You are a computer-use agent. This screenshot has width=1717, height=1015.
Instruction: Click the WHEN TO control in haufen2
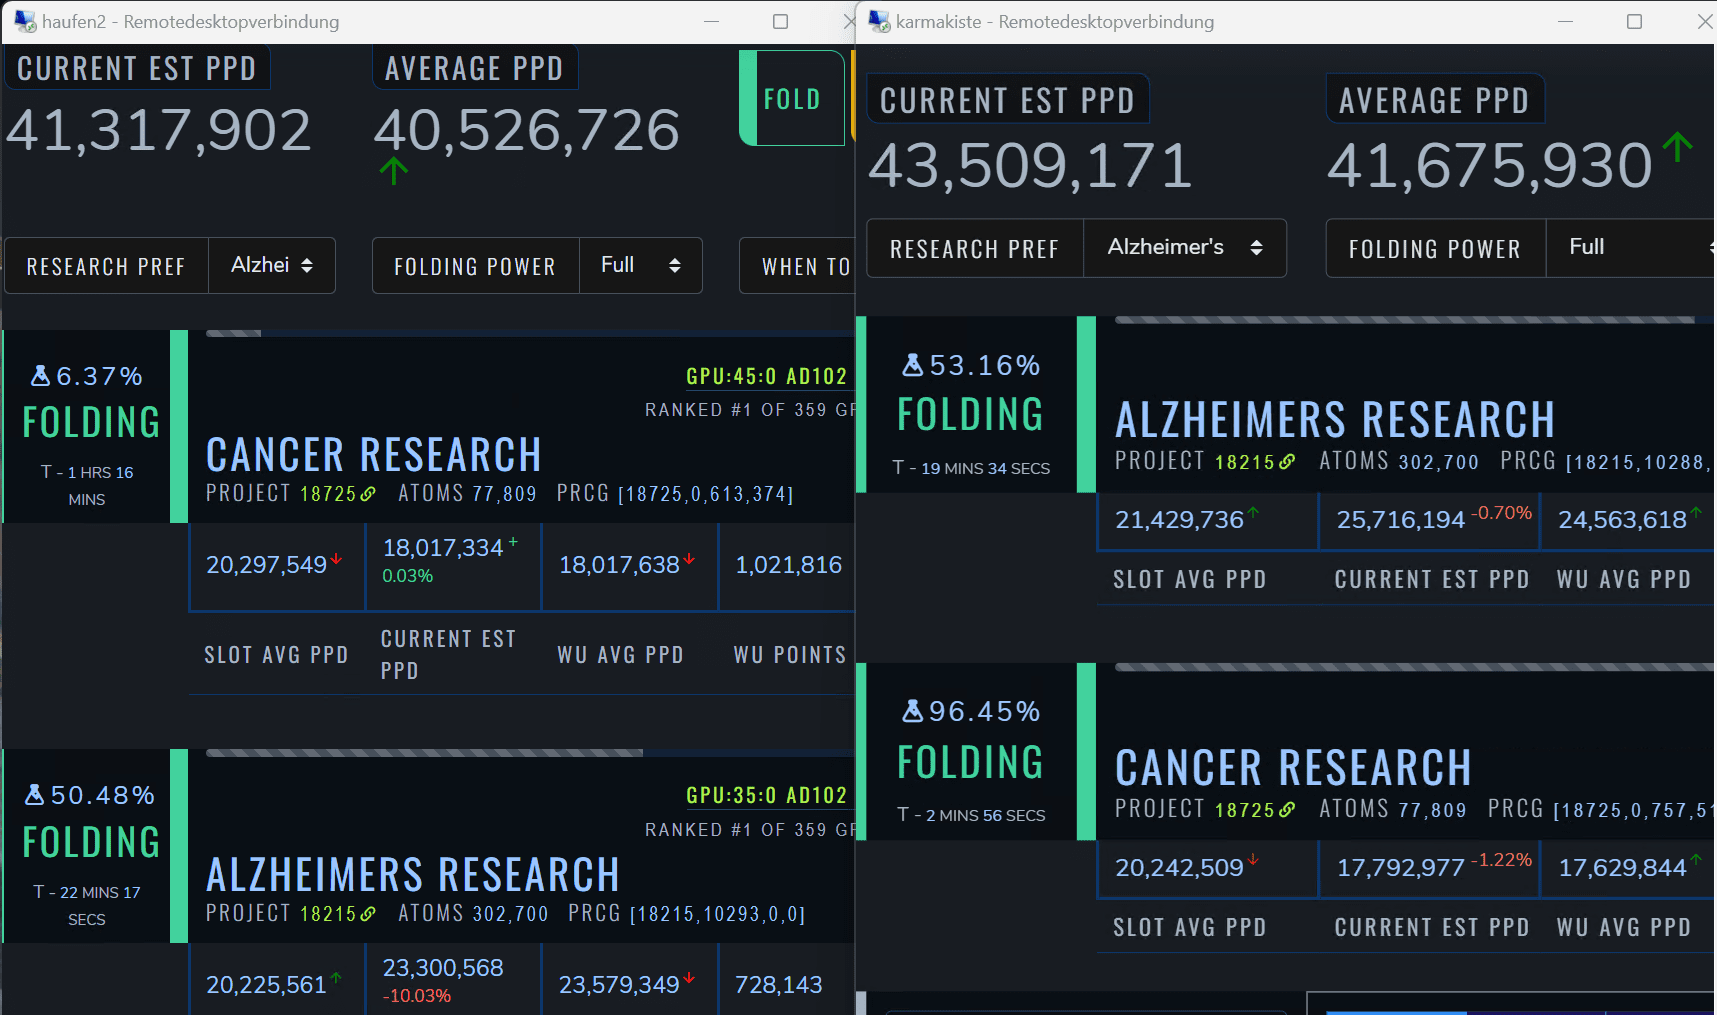tap(797, 266)
